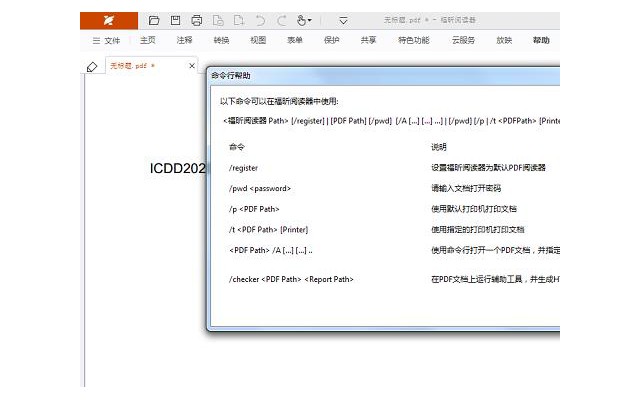
Task: Click the 以下命令可以在福昕阅读器中使用 heading
Action: tap(279, 101)
